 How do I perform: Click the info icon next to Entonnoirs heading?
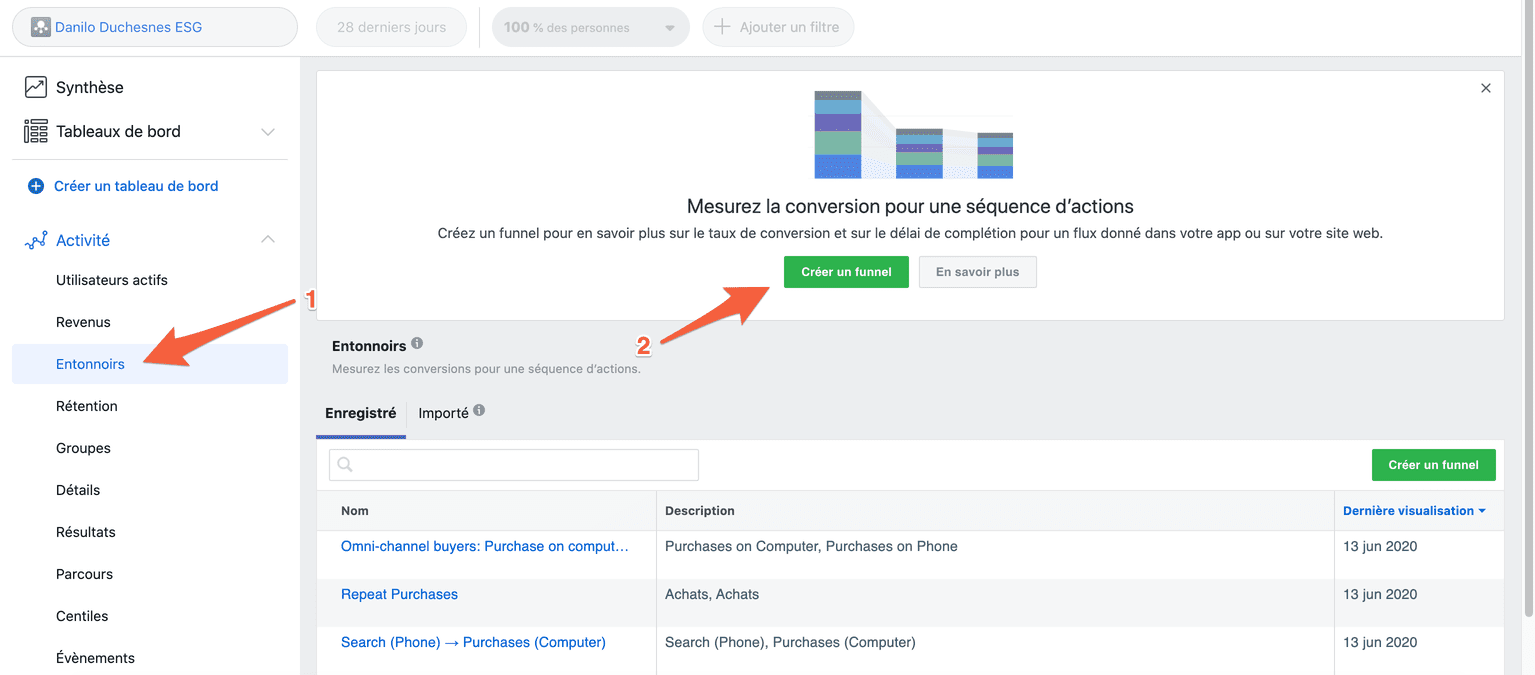[x=417, y=343]
